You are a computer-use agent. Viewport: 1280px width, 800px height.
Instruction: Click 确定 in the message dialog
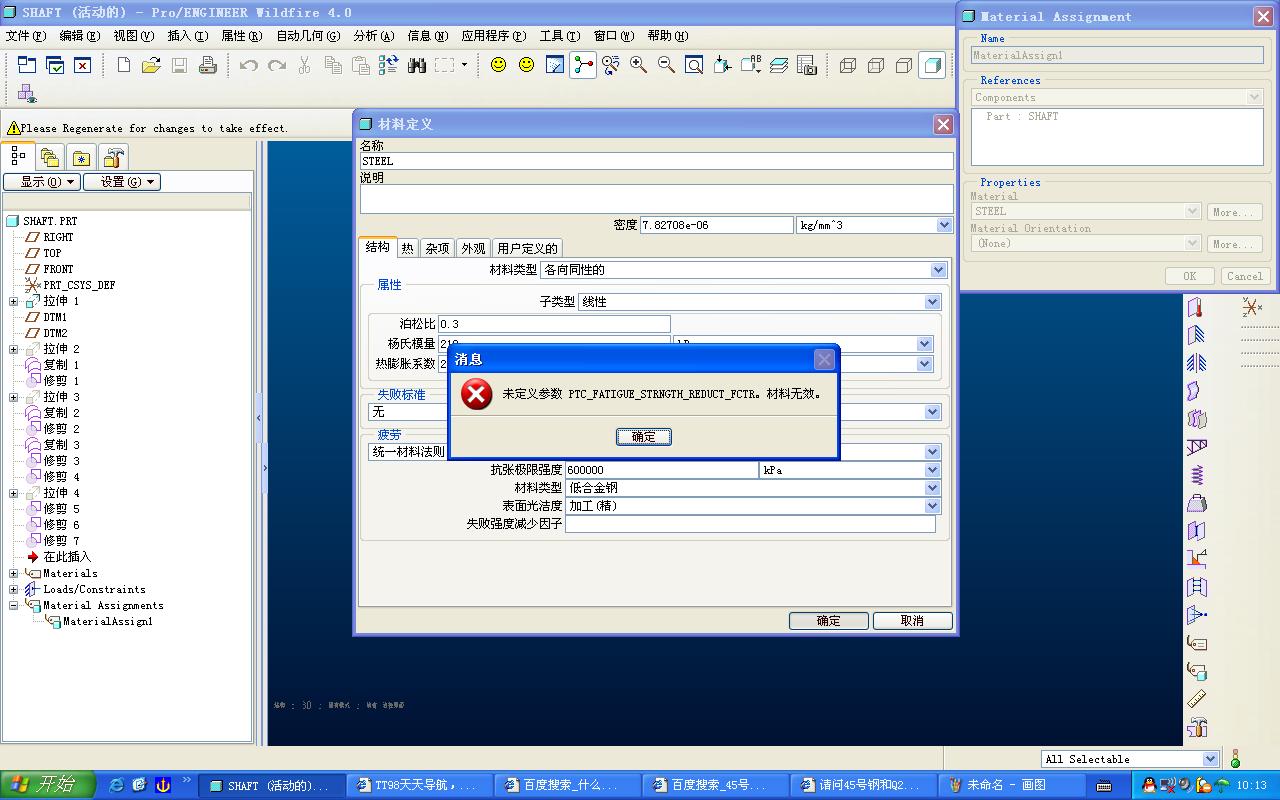pos(644,436)
